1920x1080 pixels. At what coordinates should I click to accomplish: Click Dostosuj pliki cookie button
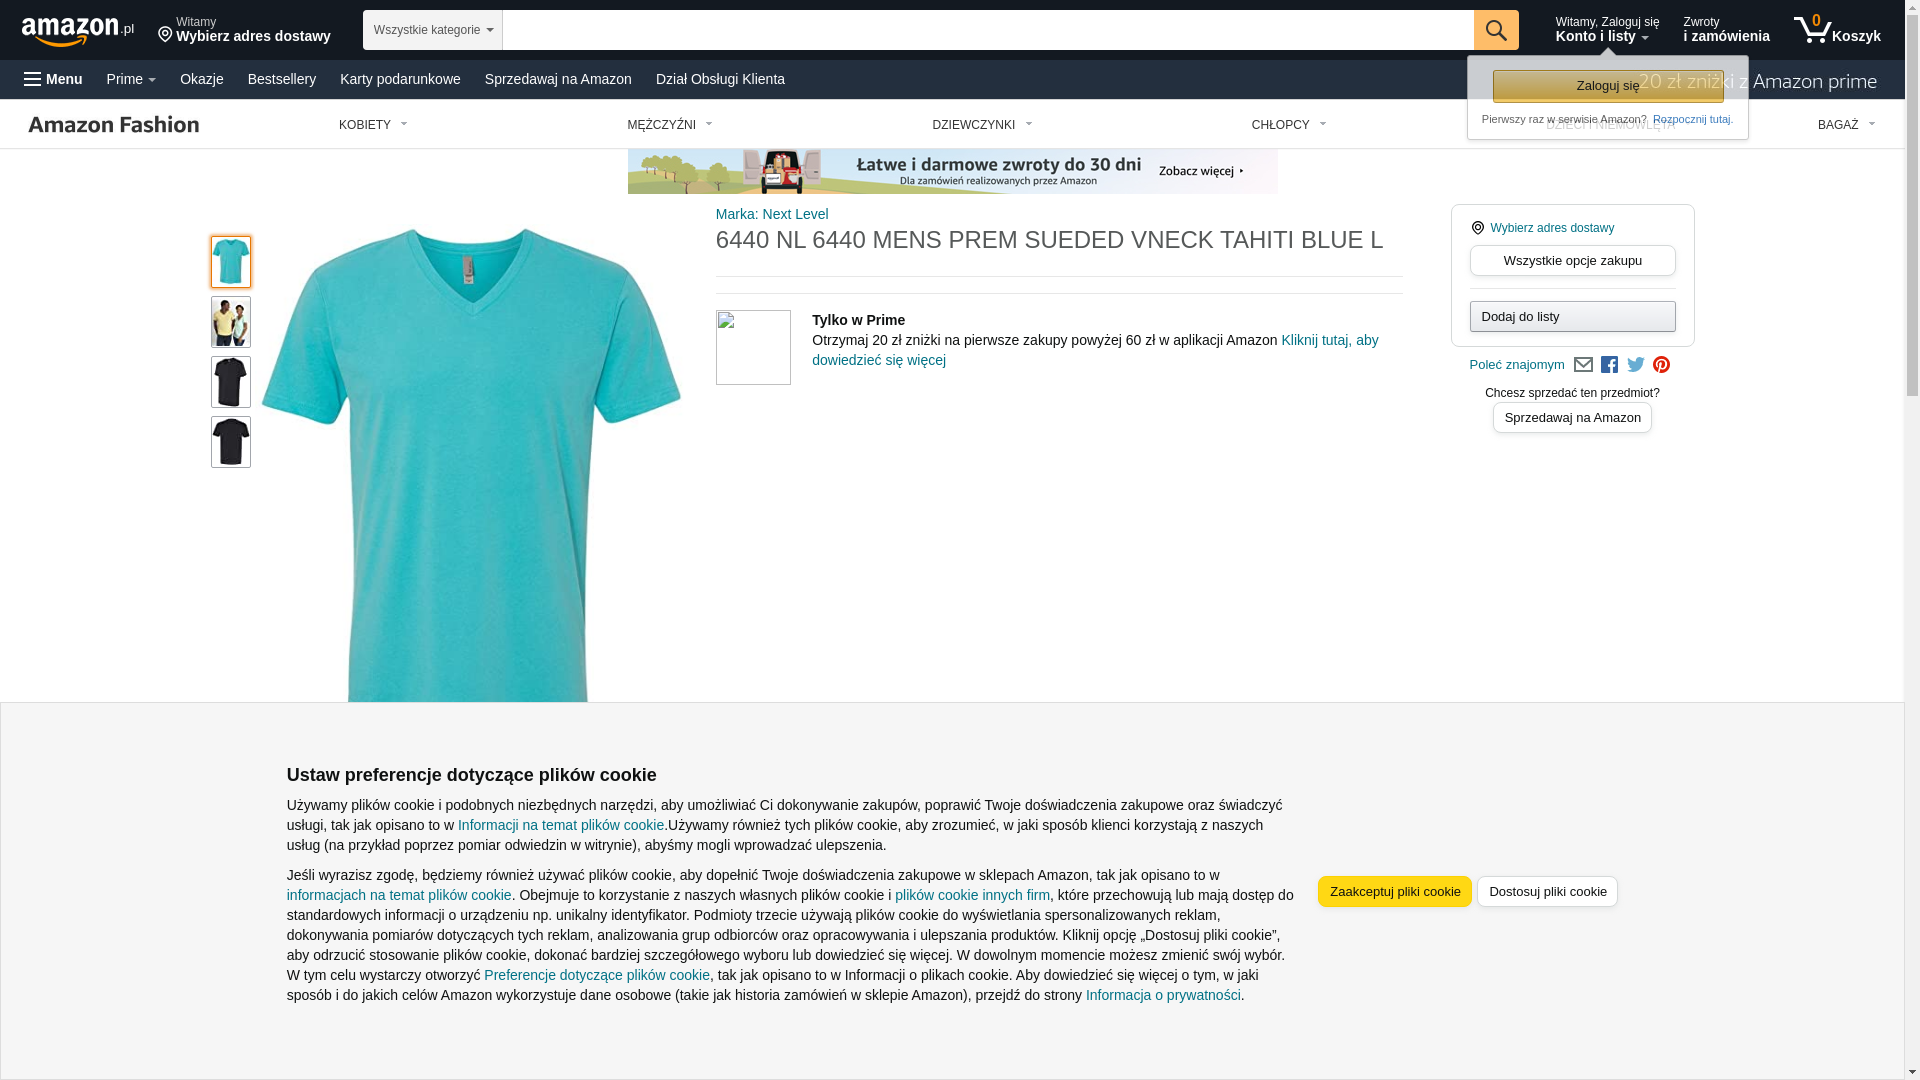[1547, 892]
